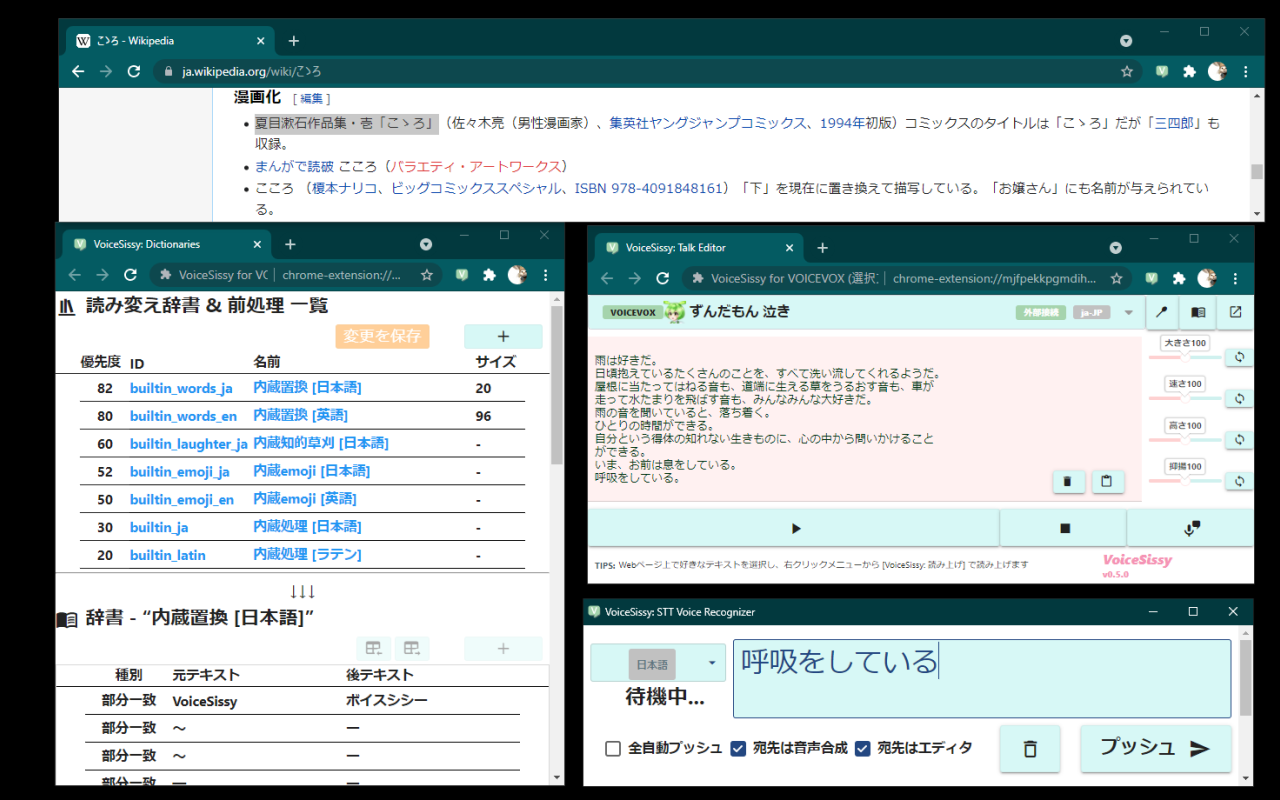The height and width of the screenshot is (800, 1280).
Task: Start playback with the Talk Editor play button
Action: (x=794, y=528)
